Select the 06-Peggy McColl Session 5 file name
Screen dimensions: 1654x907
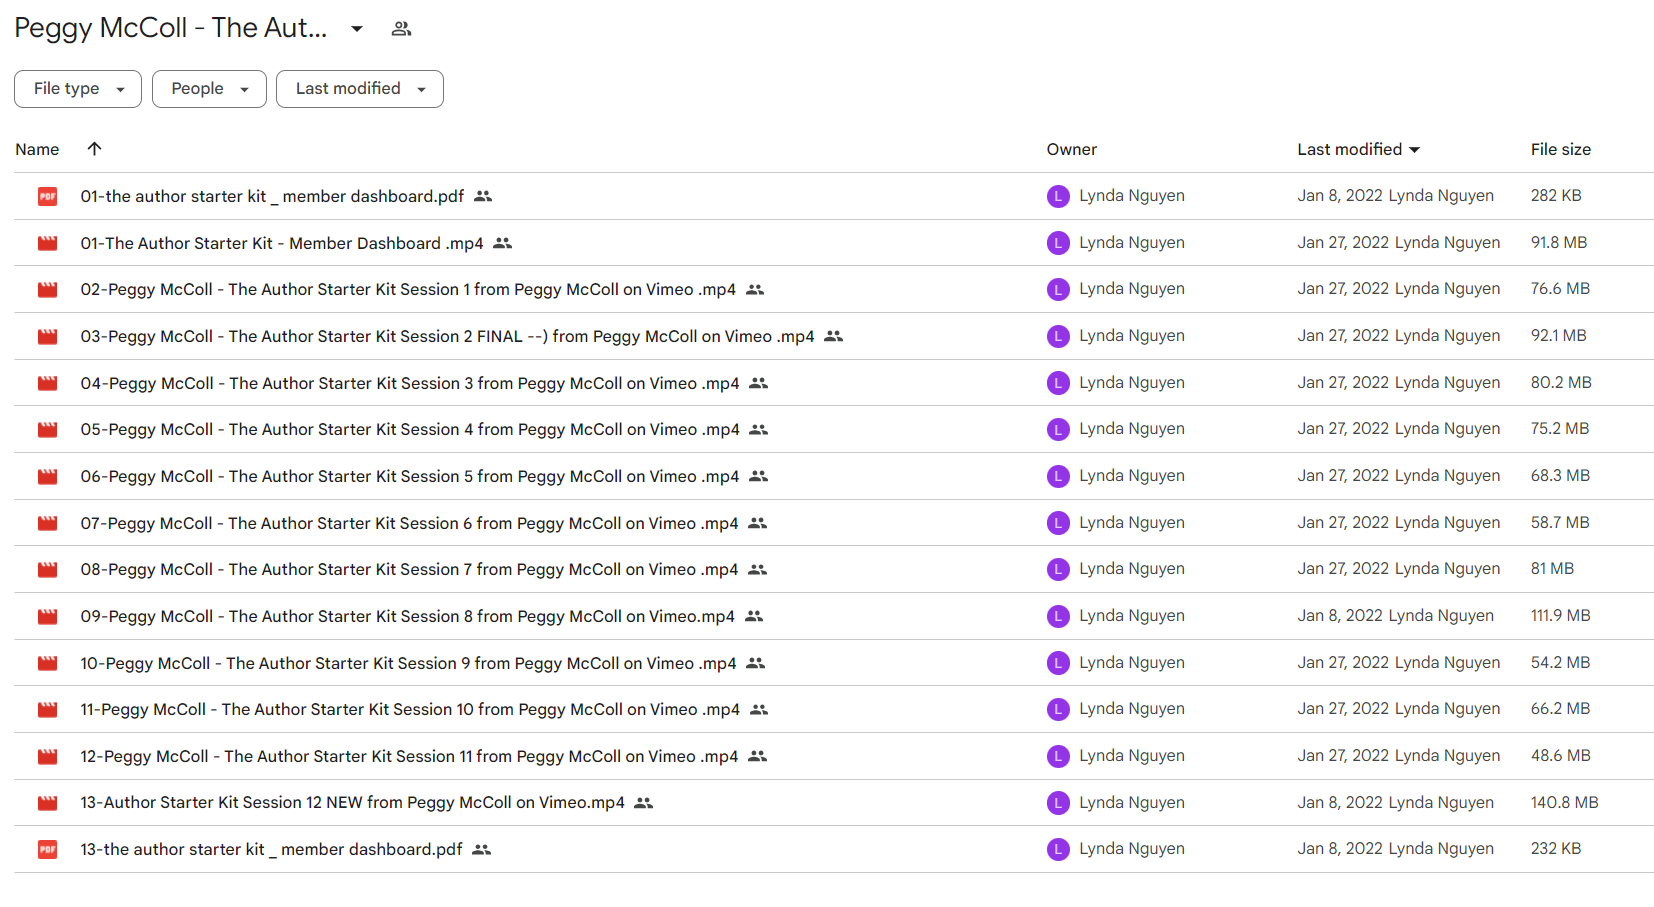click(410, 476)
